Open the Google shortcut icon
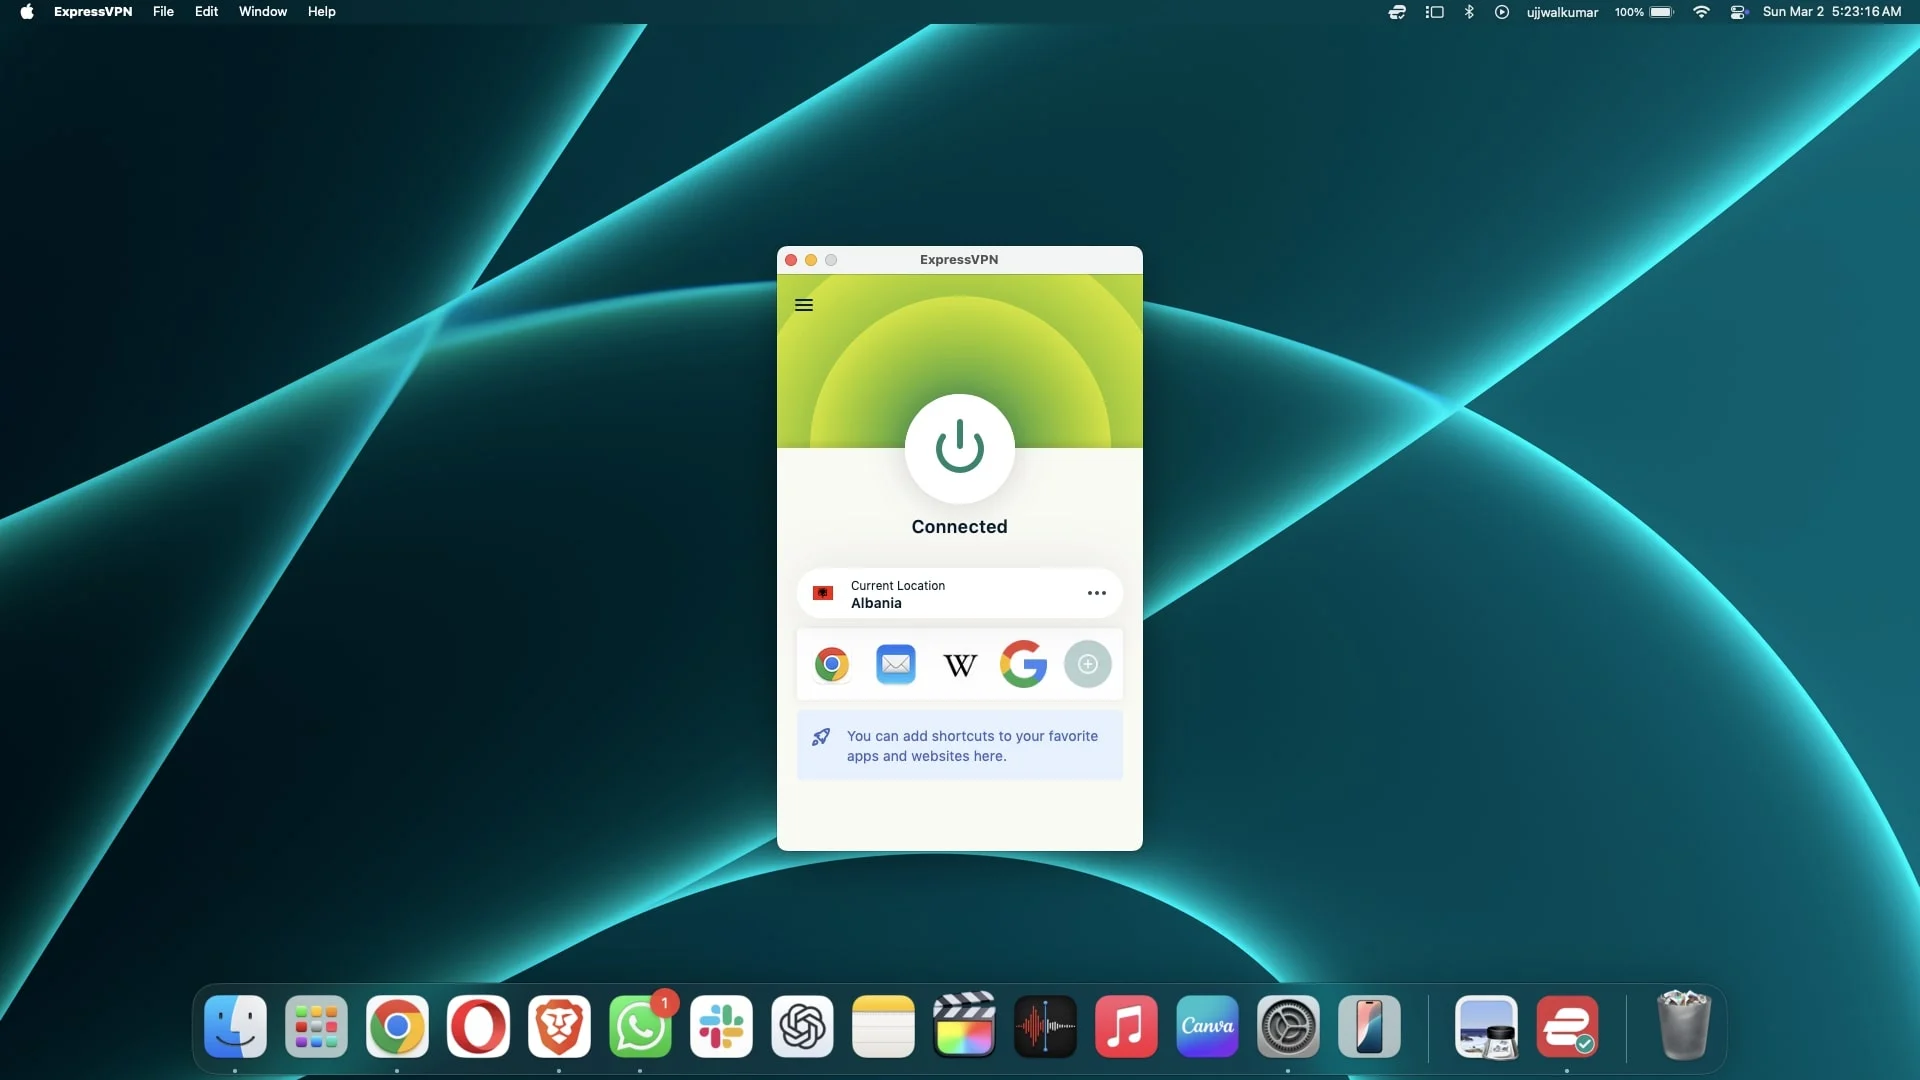 click(1023, 664)
